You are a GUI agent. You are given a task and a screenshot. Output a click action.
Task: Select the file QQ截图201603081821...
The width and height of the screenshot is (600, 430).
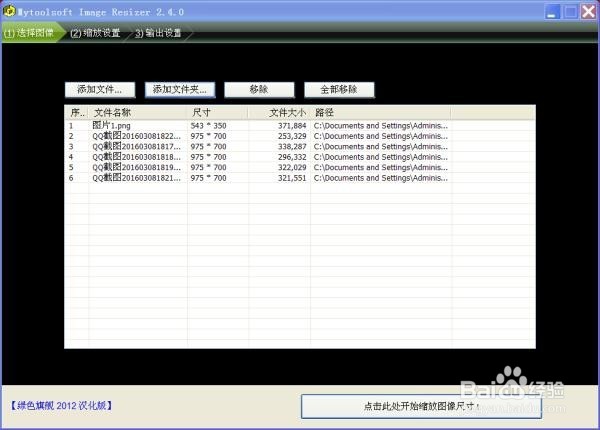click(136, 178)
